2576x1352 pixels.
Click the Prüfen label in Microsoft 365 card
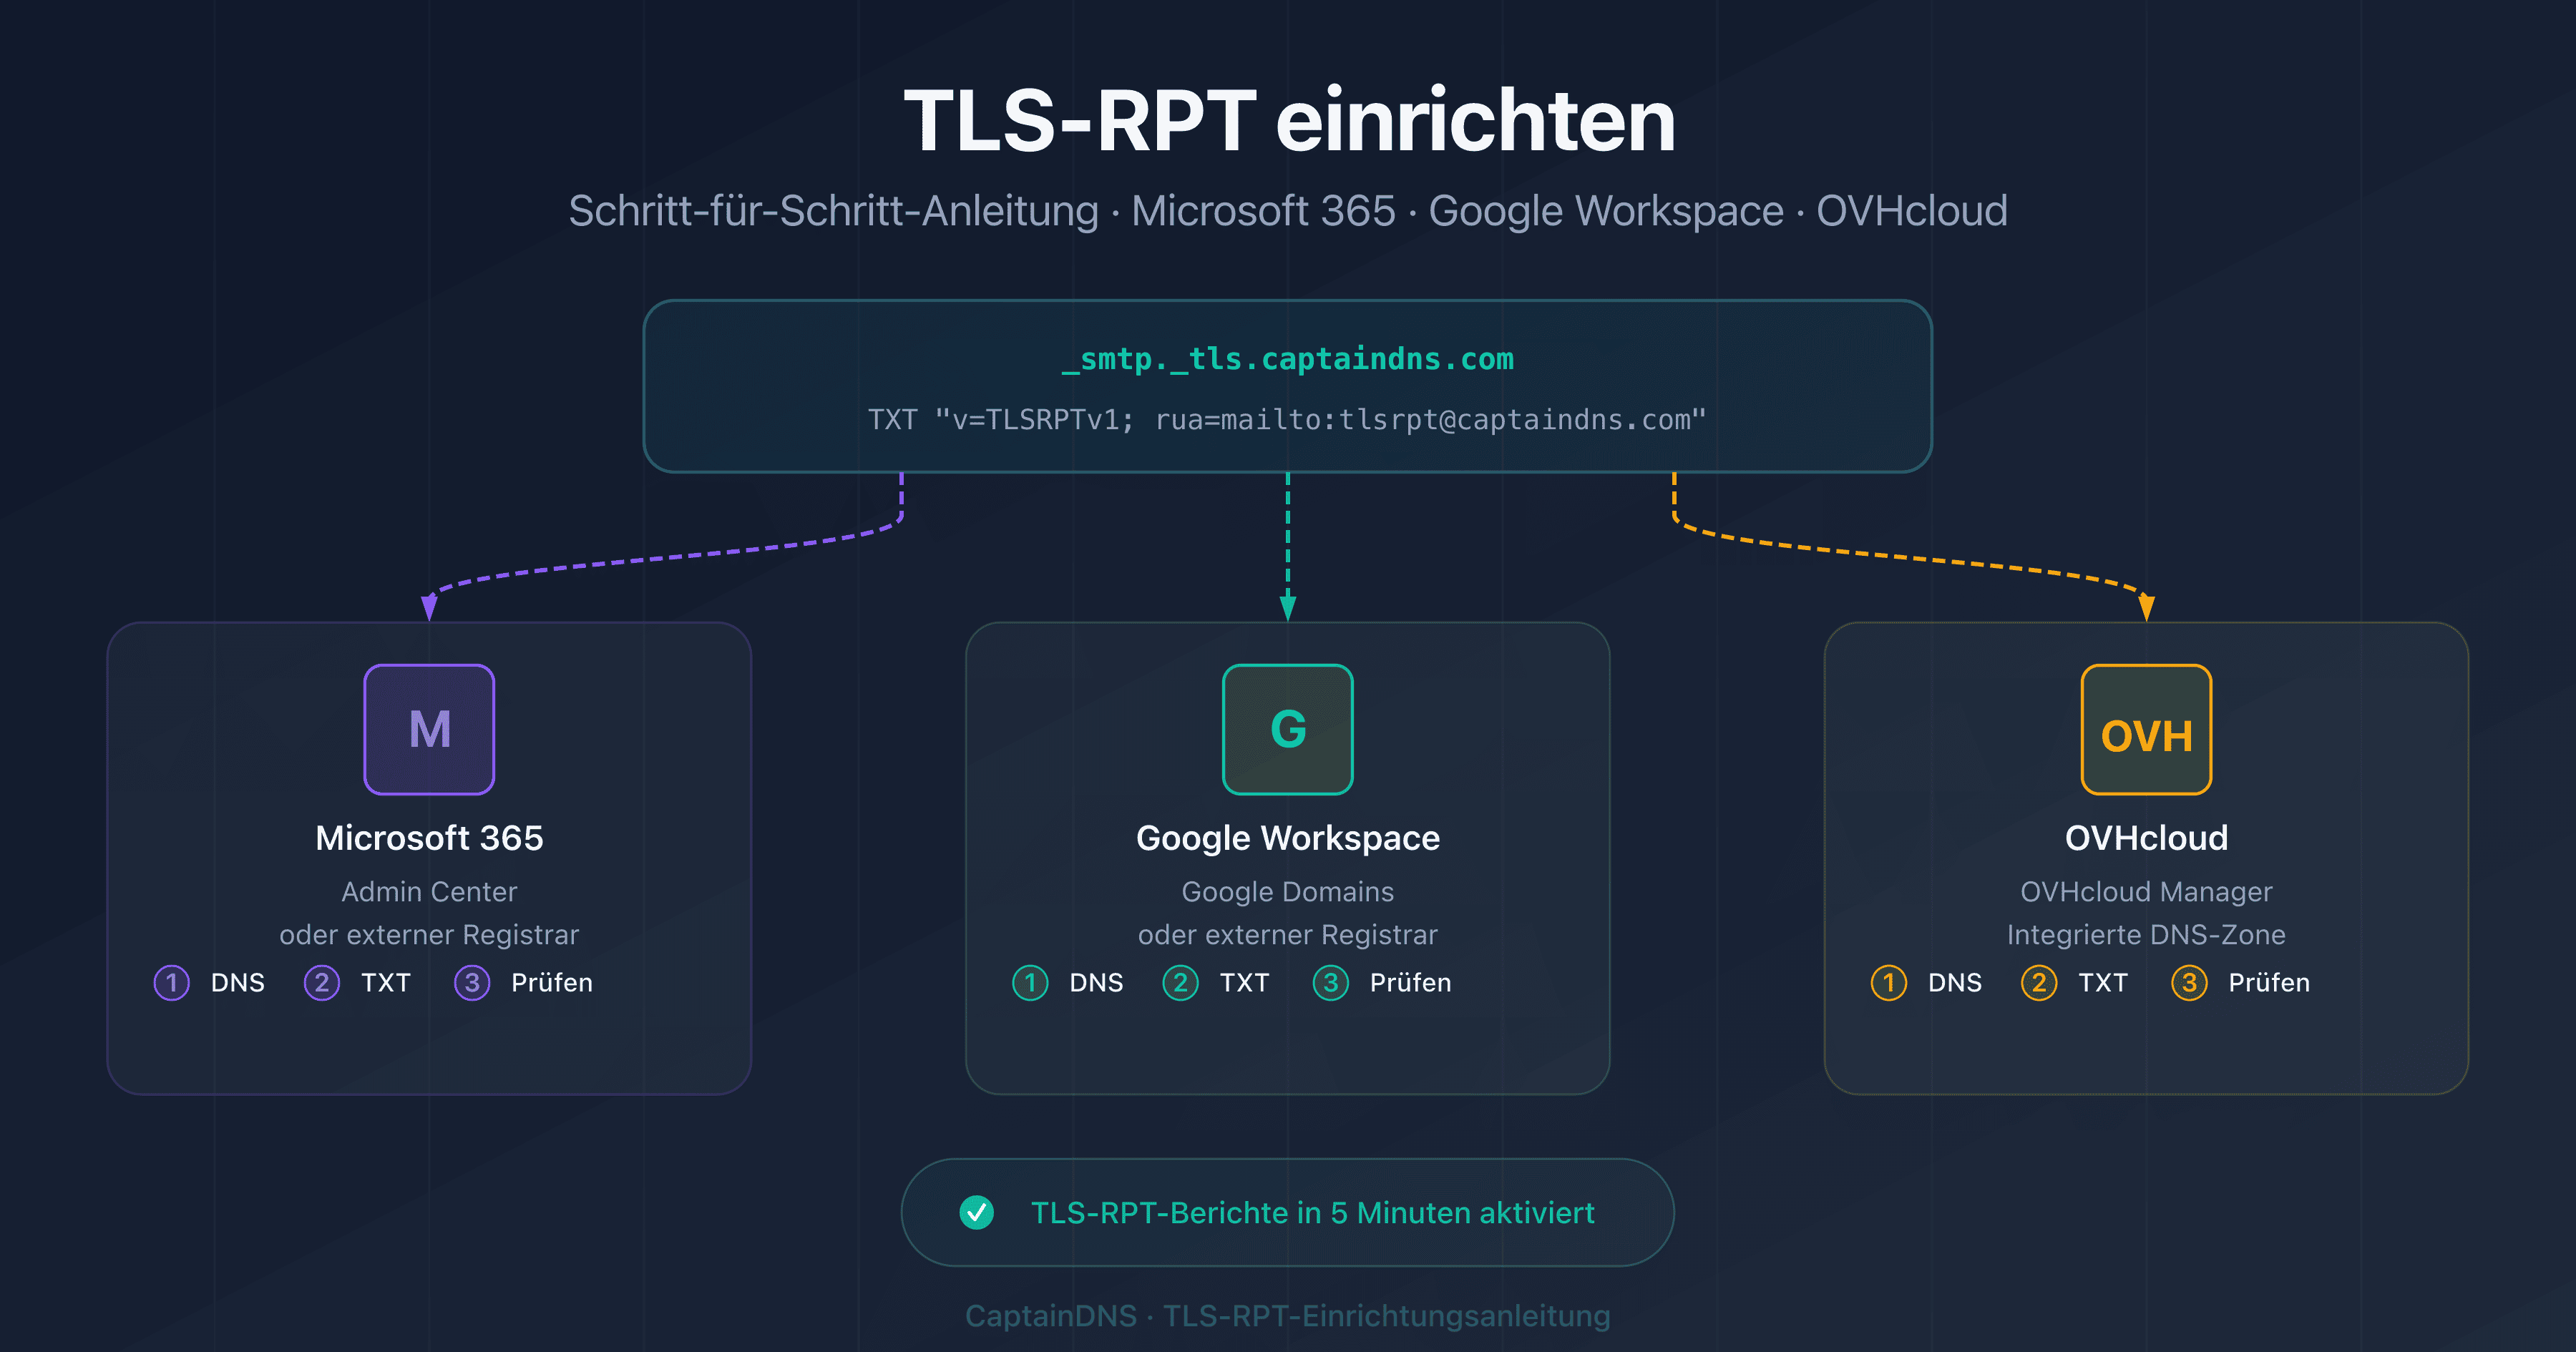[552, 982]
